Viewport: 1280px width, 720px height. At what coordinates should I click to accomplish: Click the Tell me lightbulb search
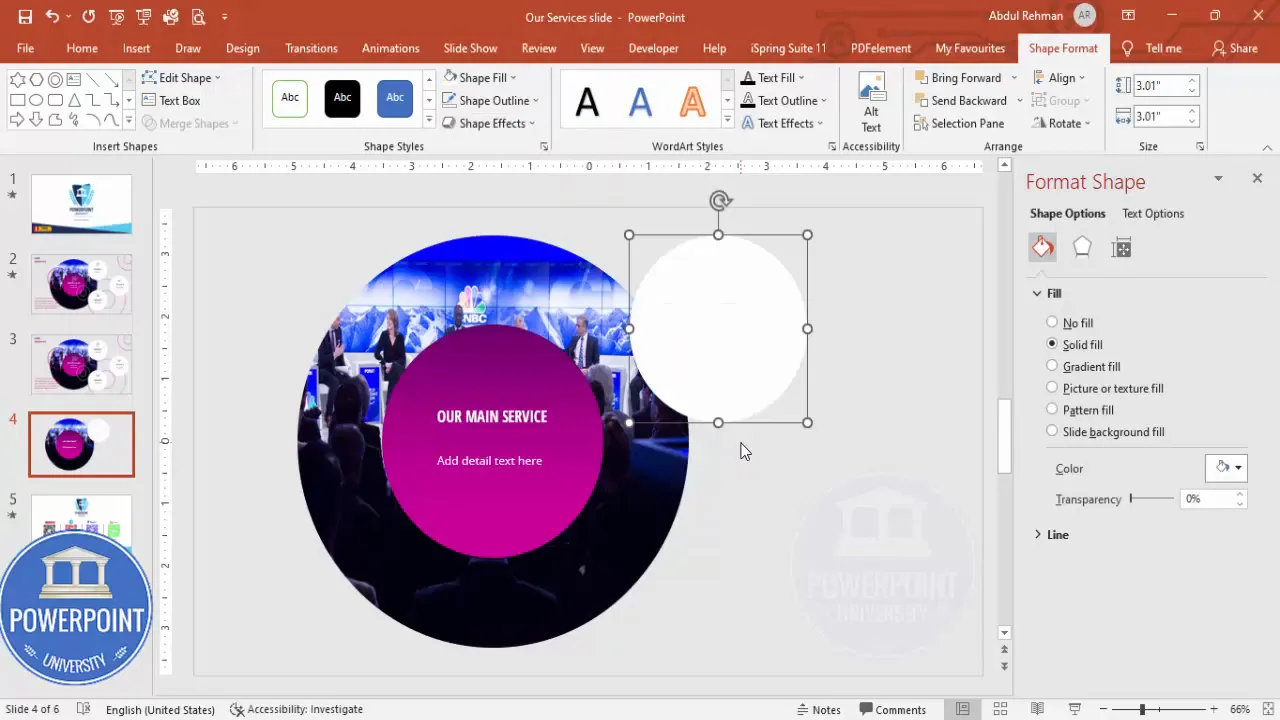[1152, 48]
